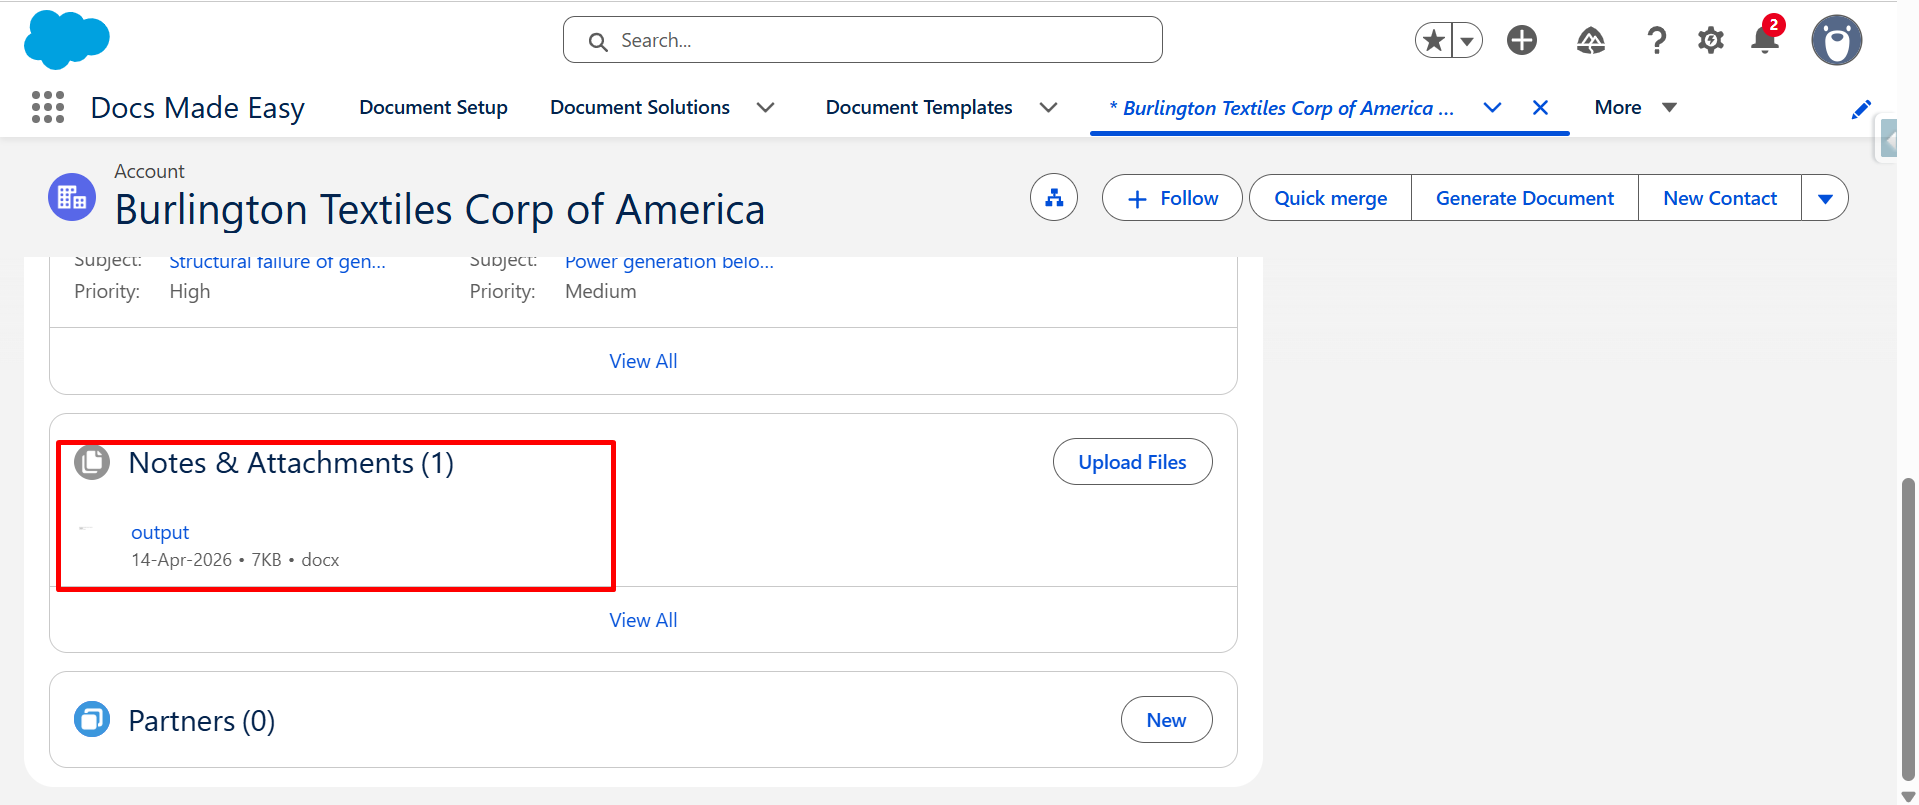Open the Document Setup tab

coord(434,107)
